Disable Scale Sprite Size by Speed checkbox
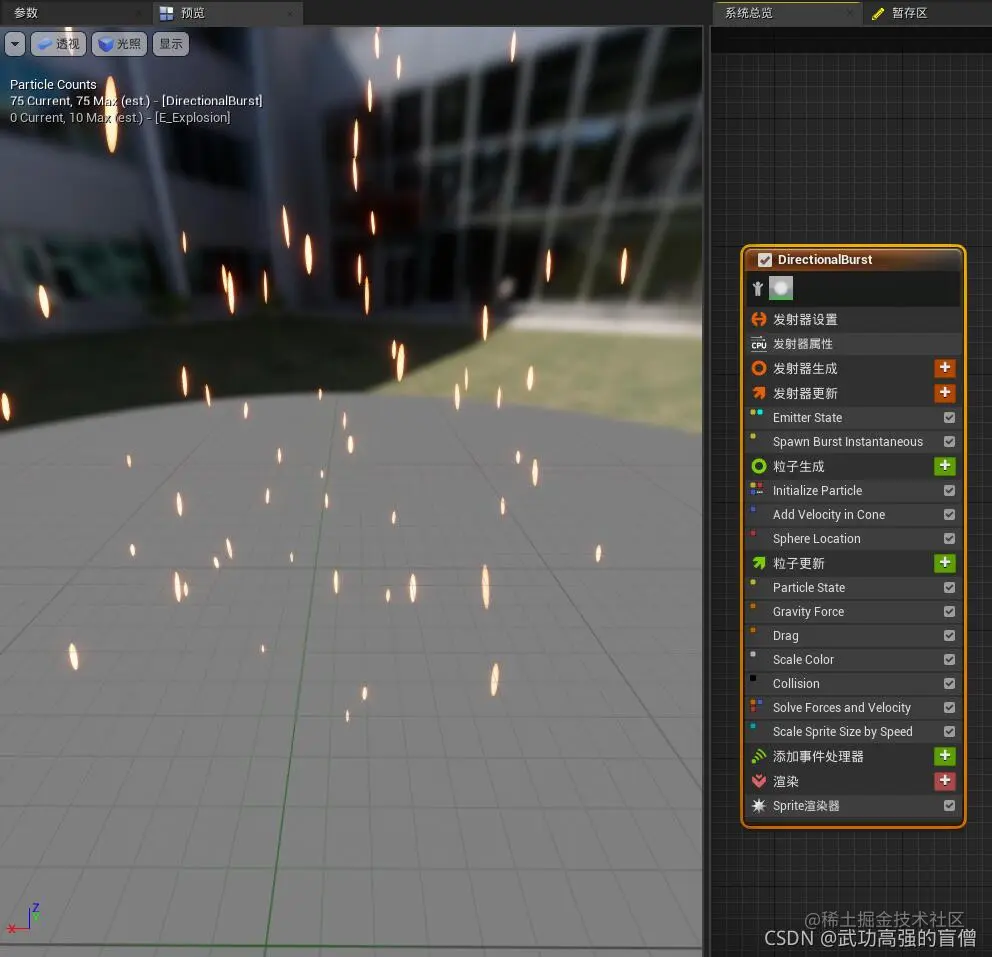Image resolution: width=992 pixels, height=957 pixels. (x=949, y=732)
